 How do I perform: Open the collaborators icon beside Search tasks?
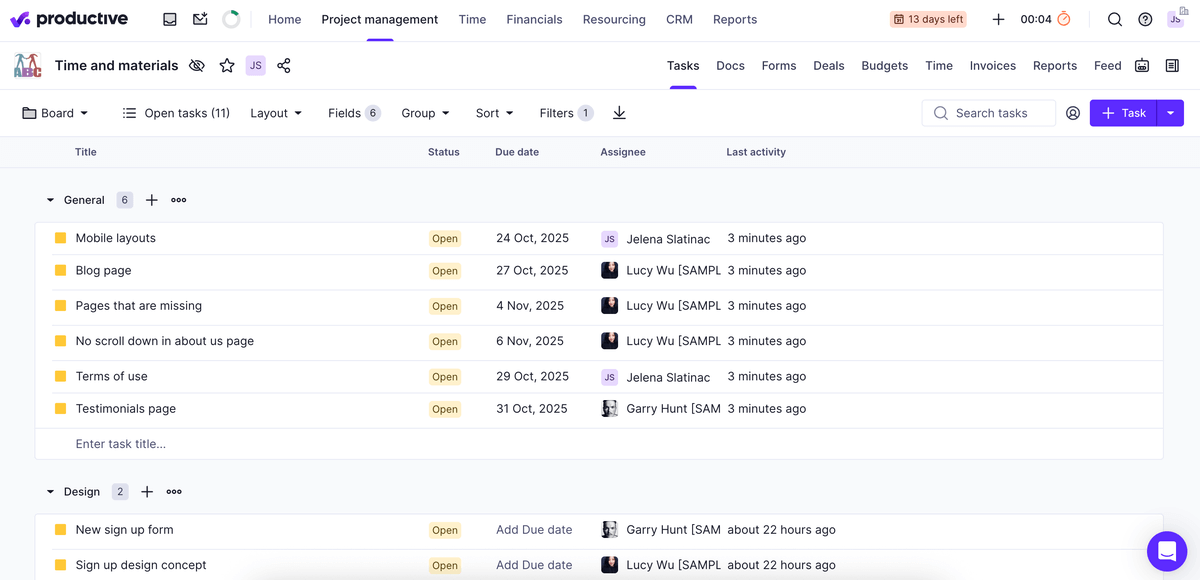click(x=1073, y=113)
